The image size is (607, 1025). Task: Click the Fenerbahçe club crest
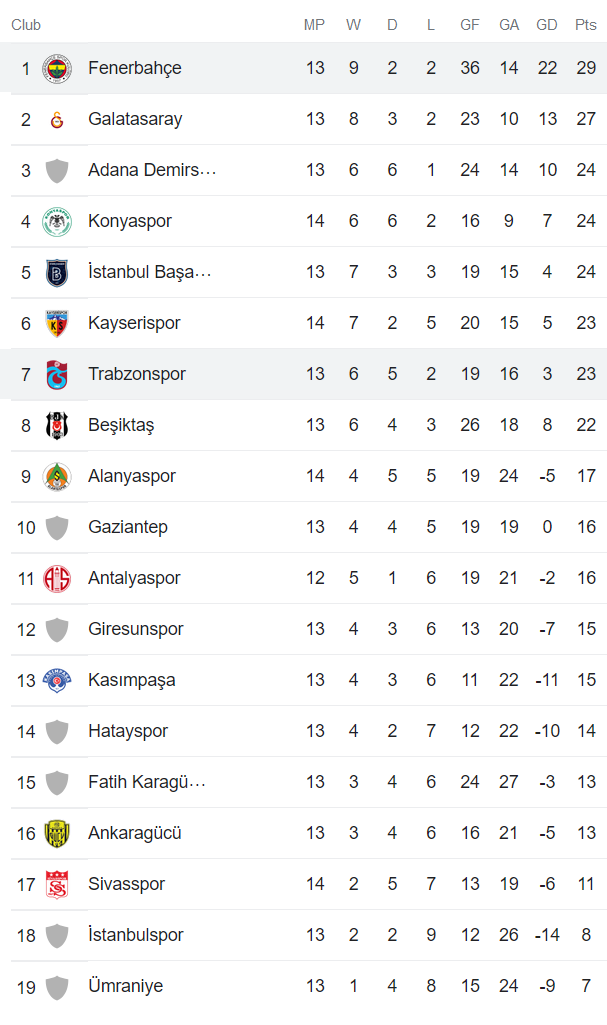58,66
